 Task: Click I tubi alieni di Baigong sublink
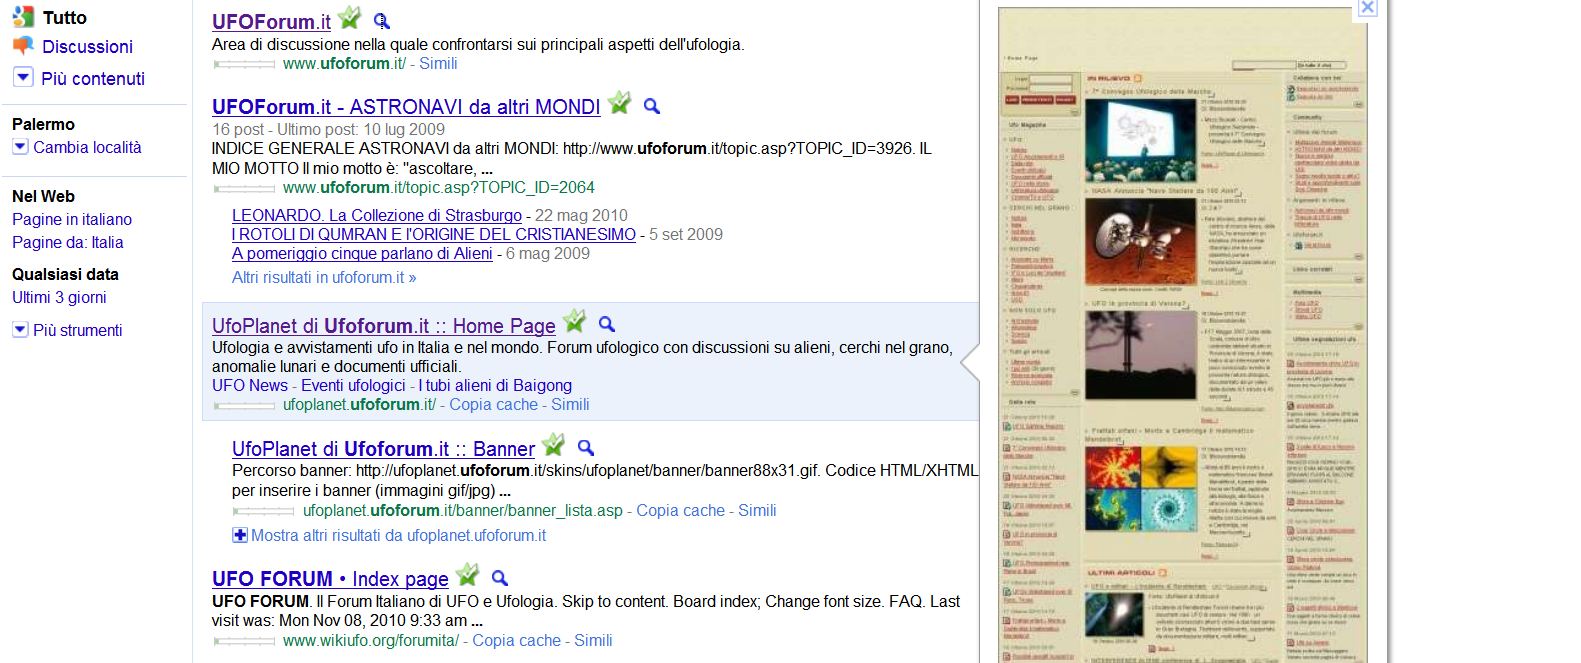click(x=495, y=385)
